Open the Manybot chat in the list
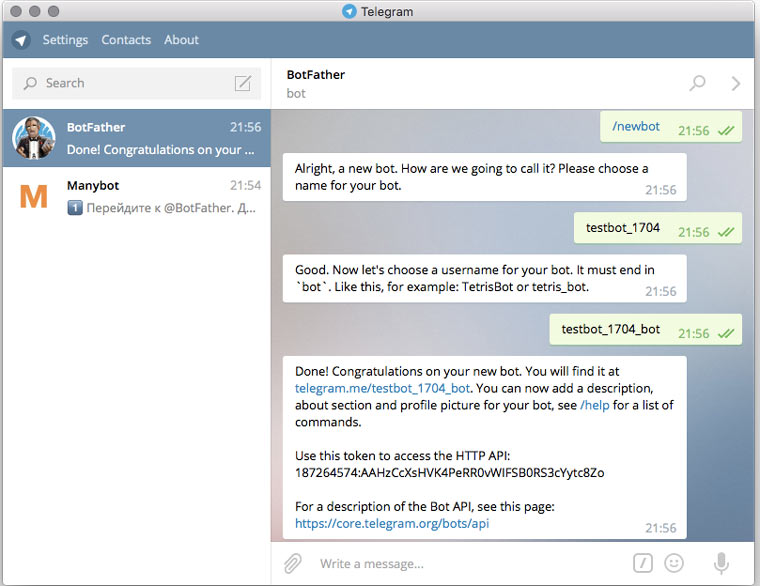The width and height of the screenshot is (760, 586). [x=136, y=196]
